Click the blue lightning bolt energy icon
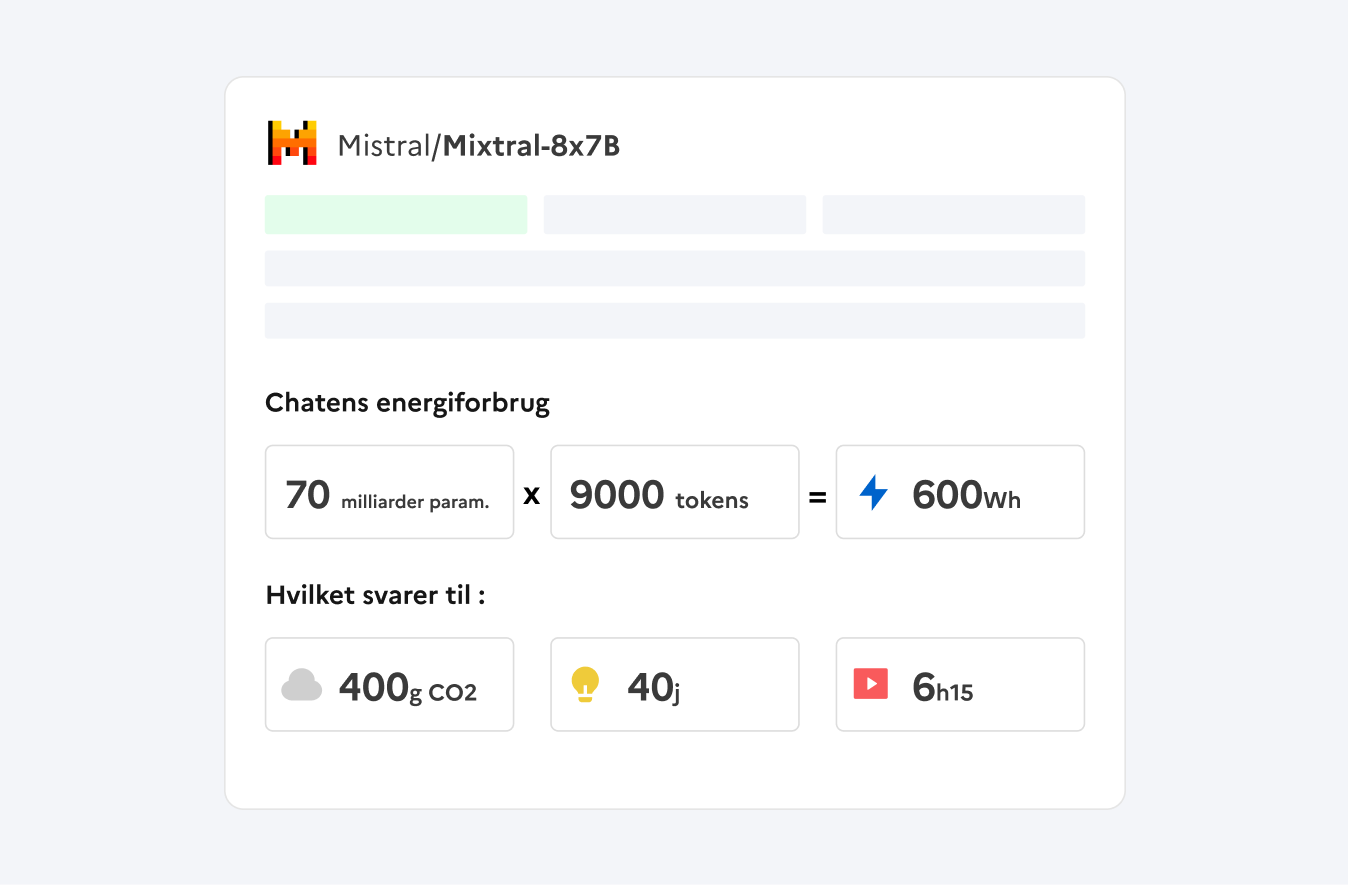 pyautogui.click(x=873, y=492)
